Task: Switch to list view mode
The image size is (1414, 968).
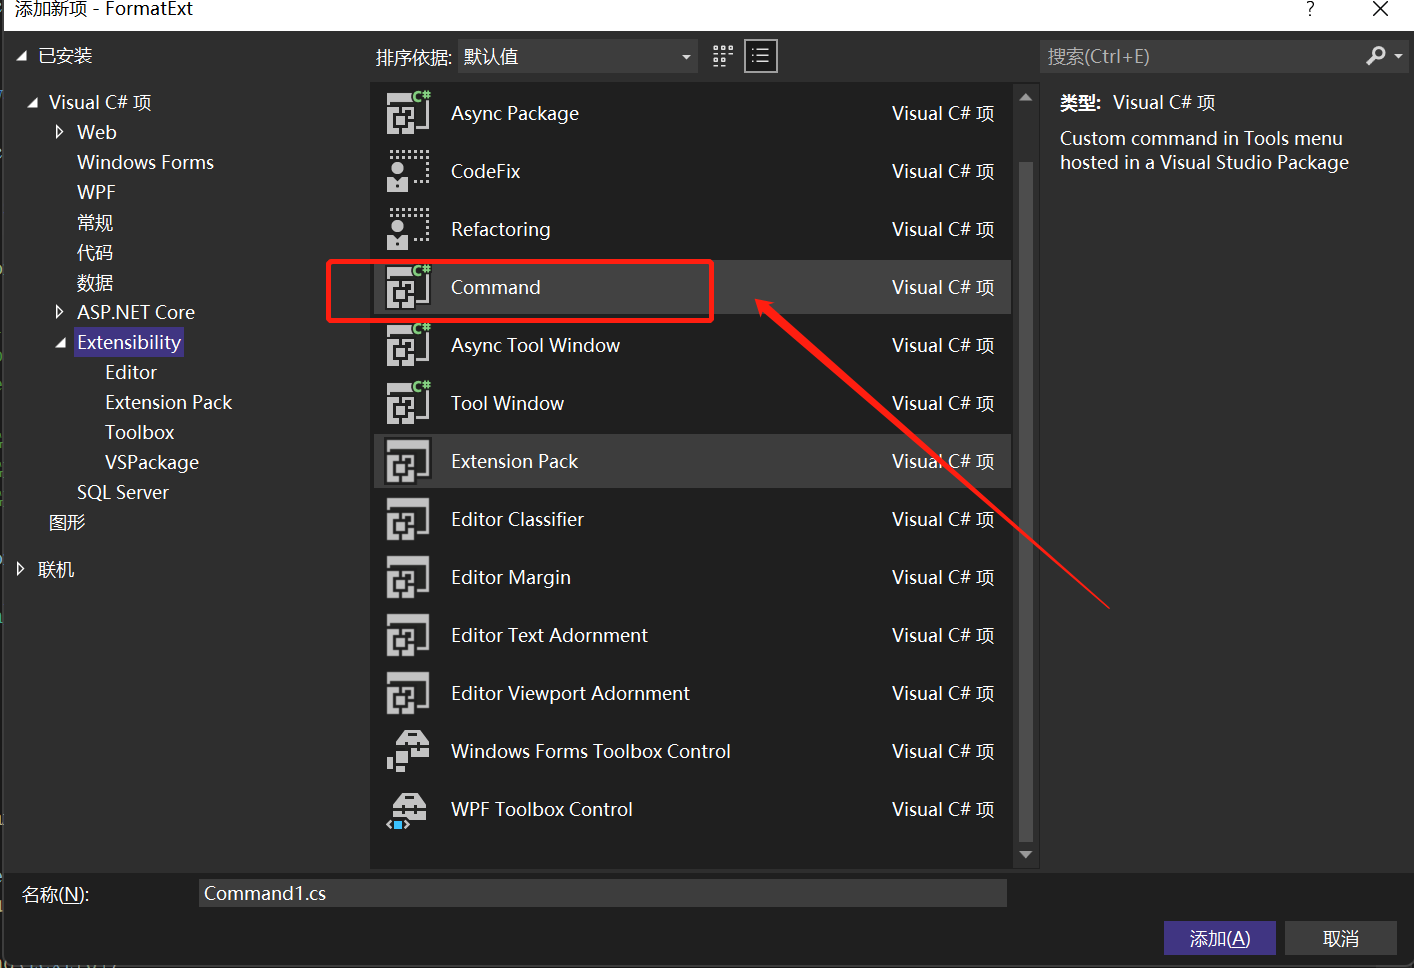Action: click(761, 56)
